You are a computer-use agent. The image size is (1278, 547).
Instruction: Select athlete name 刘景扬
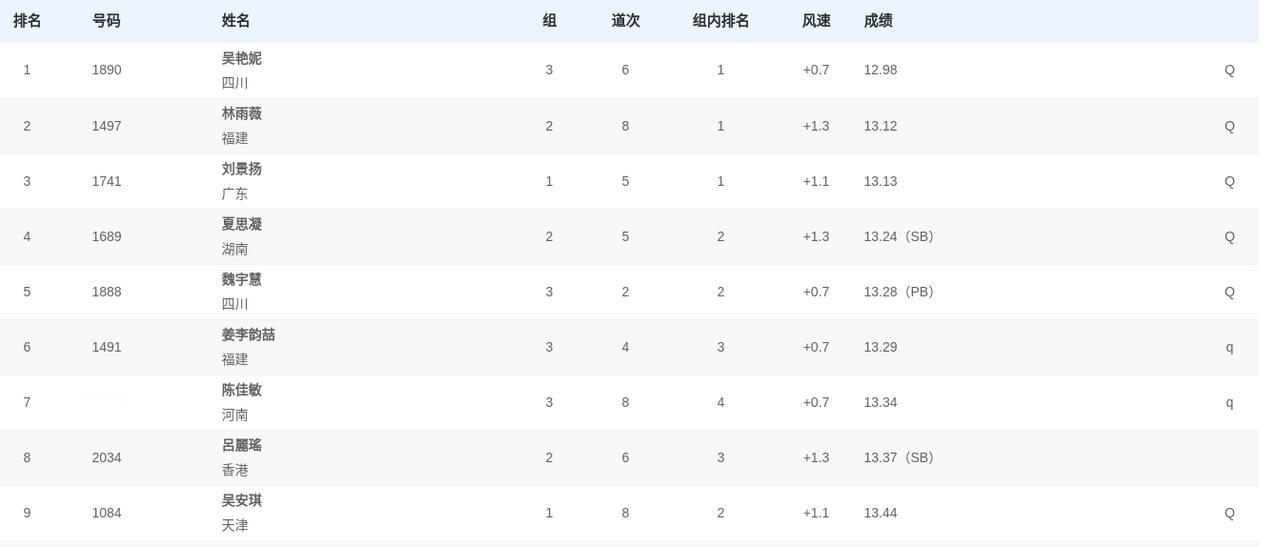click(242, 169)
